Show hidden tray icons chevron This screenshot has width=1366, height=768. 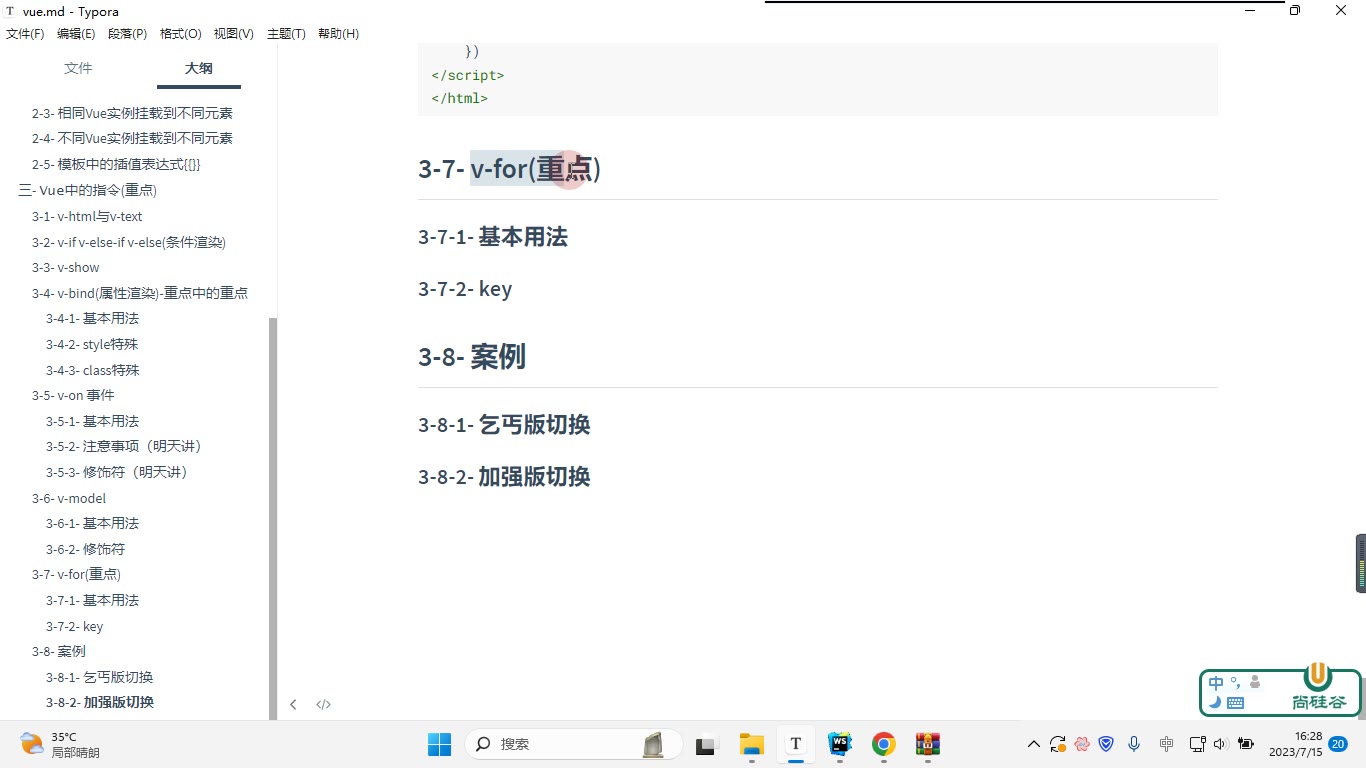click(1034, 744)
